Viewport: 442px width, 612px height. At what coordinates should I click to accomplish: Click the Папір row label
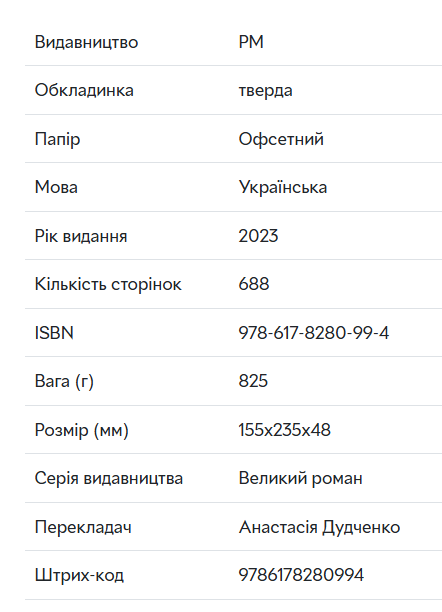coord(57,139)
